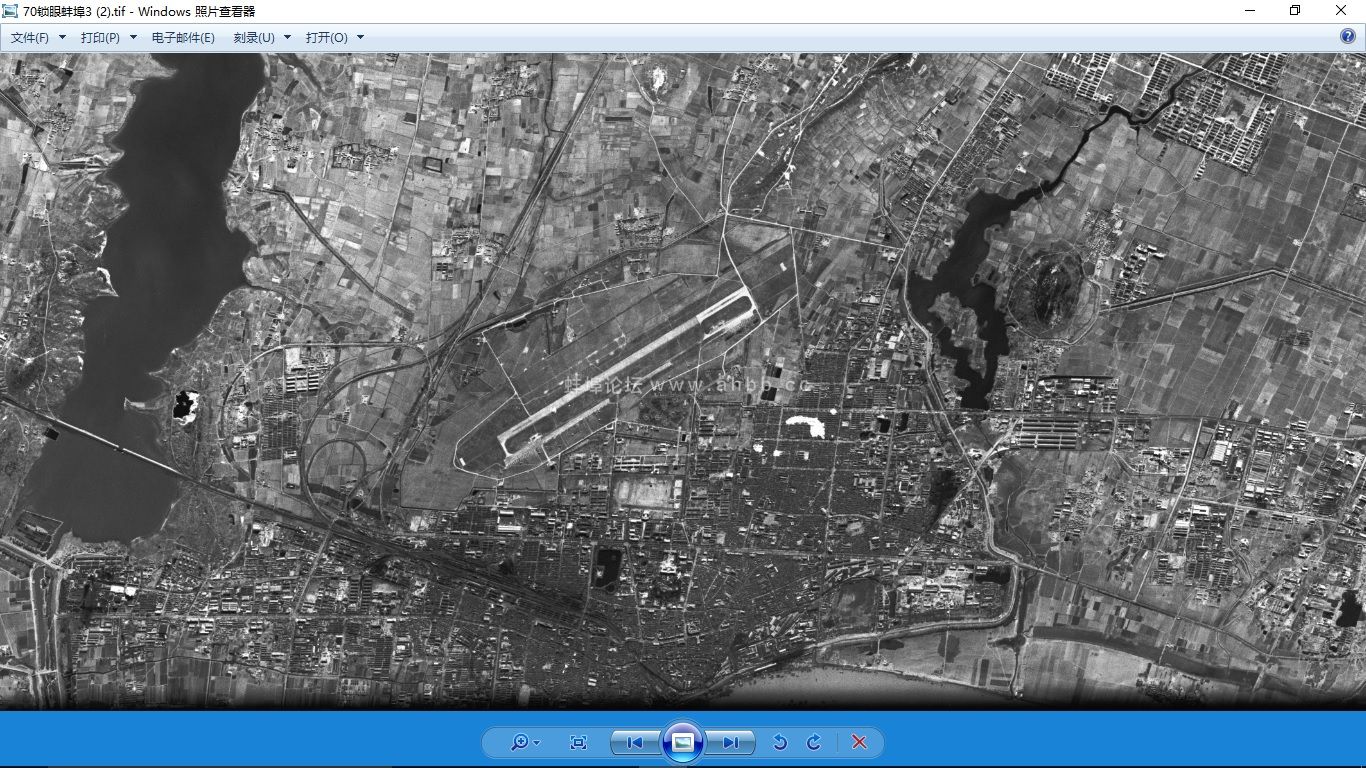The image size is (1366, 768).
Task: Go to the previous photo
Action: (635, 742)
